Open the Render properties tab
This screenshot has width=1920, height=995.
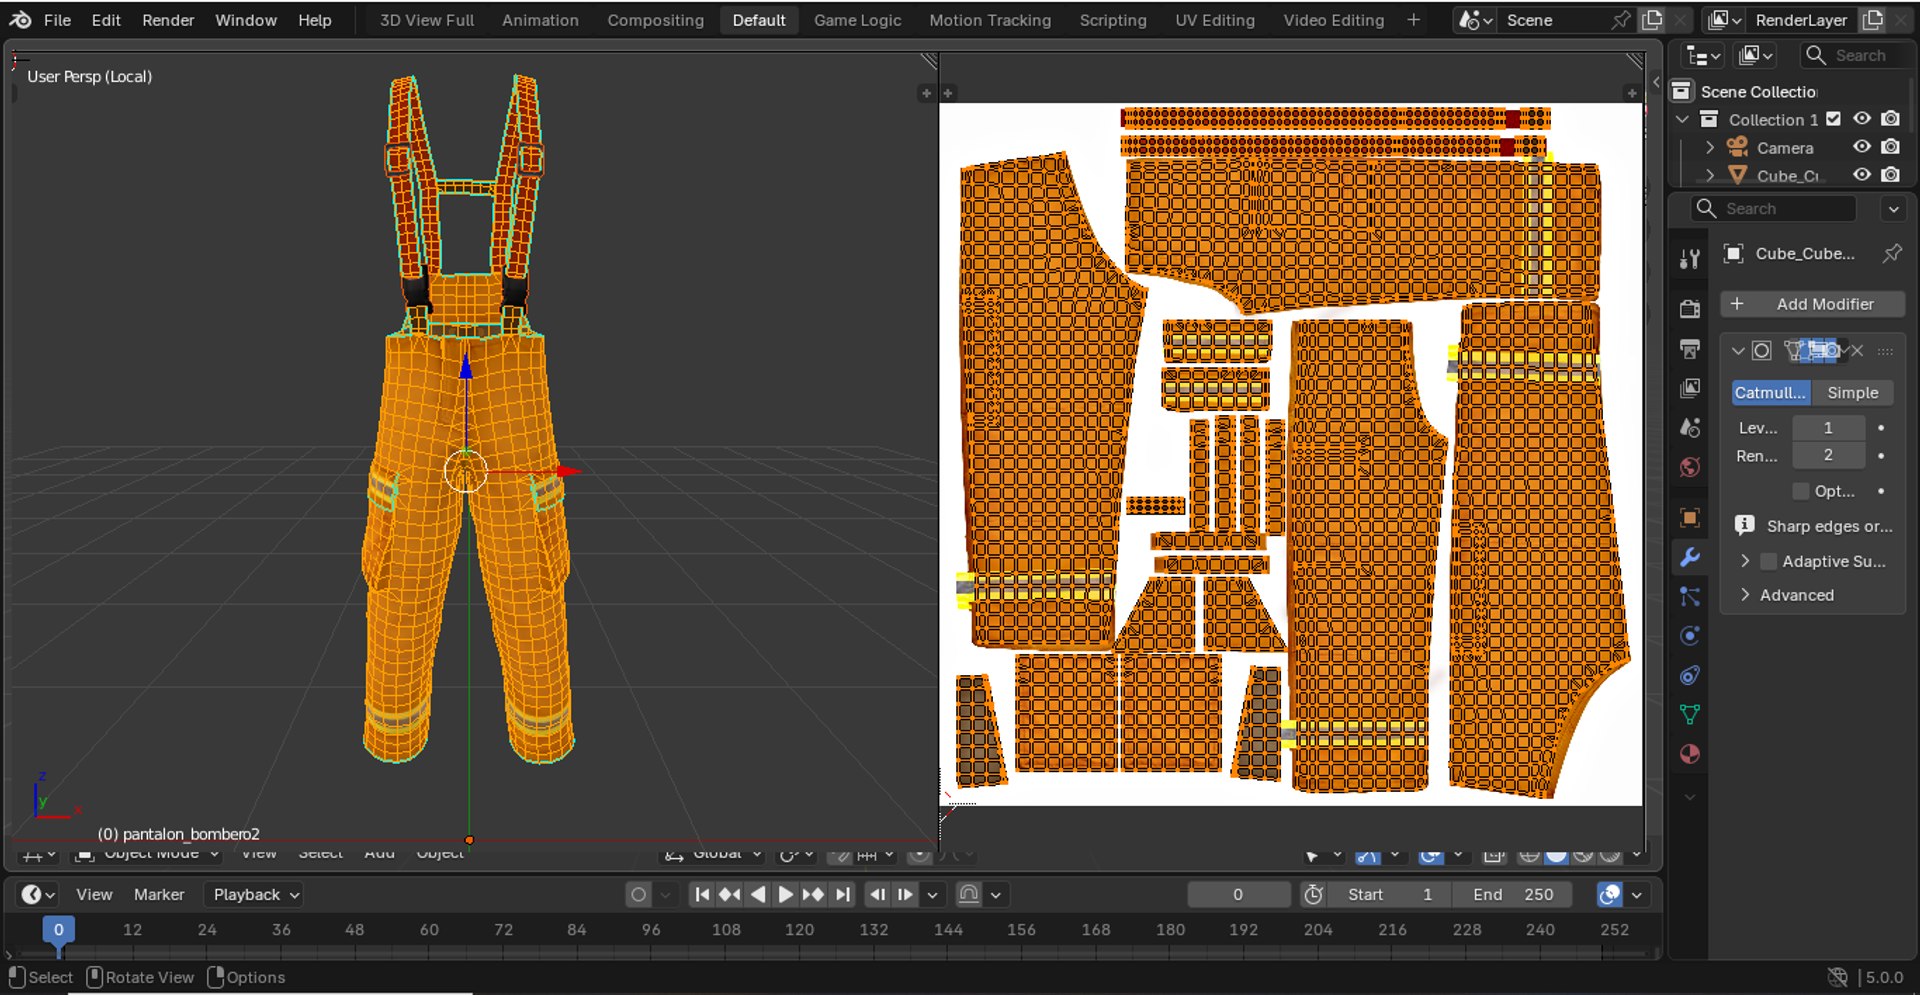coord(1690,309)
